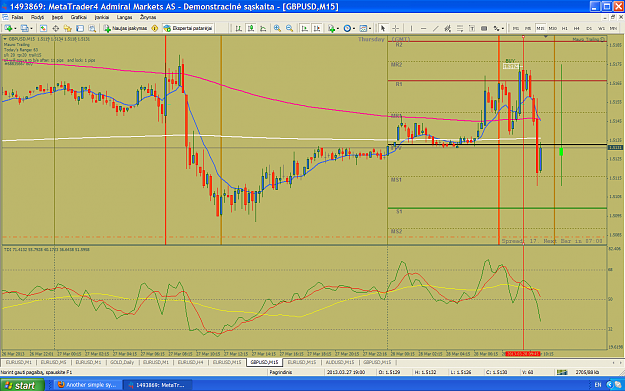
Task: Toggle the M15 timeframe button
Action: pyautogui.click(x=540, y=28)
